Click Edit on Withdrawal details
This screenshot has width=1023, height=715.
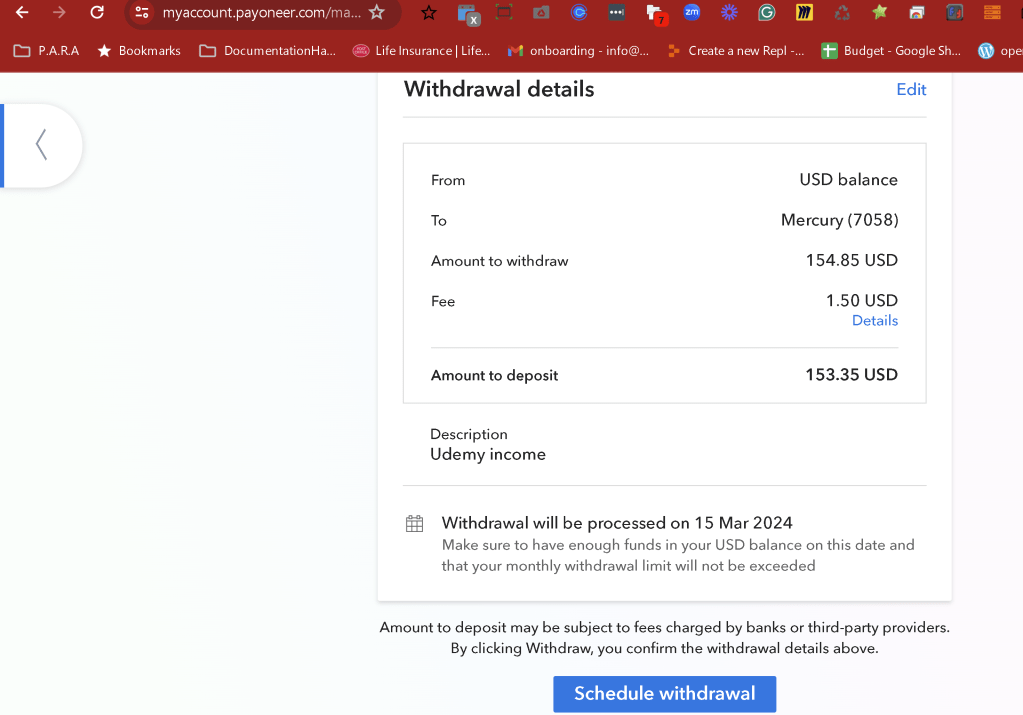click(x=911, y=89)
